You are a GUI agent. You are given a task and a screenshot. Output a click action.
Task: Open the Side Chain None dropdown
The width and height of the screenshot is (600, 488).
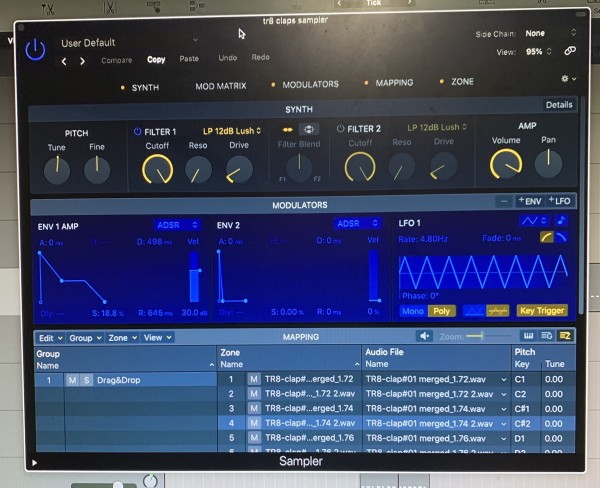pyautogui.click(x=543, y=33)
